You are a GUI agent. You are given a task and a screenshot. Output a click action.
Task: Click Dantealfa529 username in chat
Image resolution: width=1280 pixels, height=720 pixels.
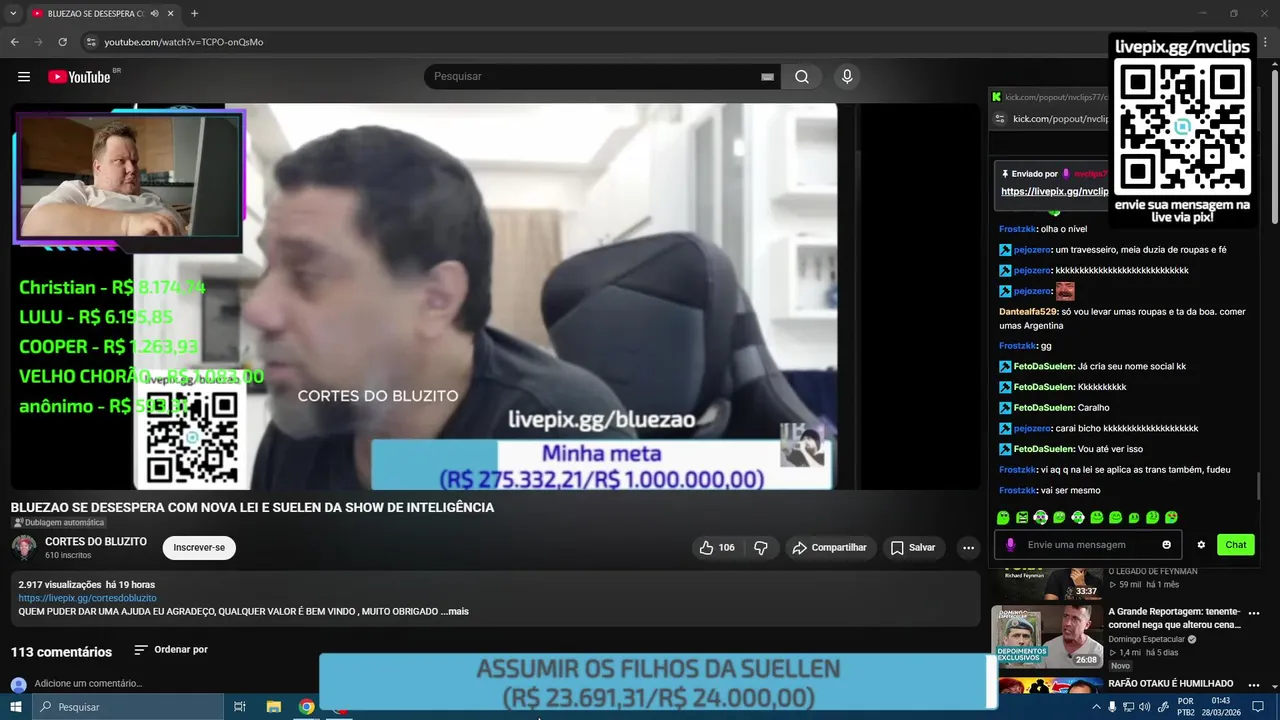tap(1028, 312)
